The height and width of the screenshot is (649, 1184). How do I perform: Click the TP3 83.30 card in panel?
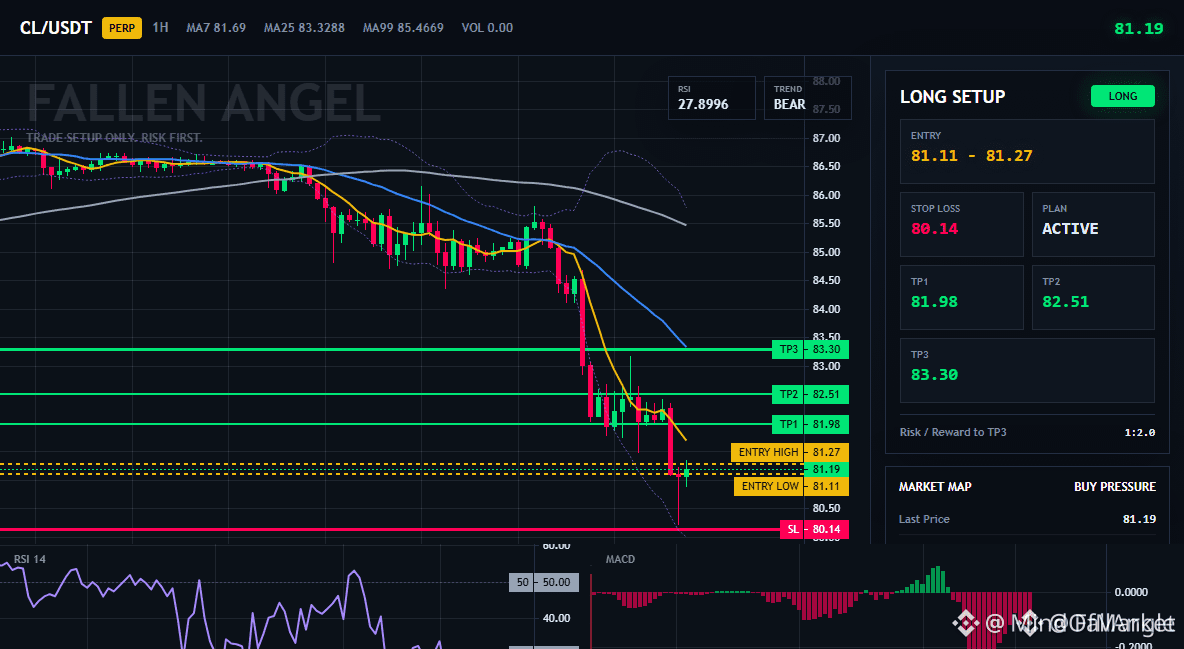point(1027,370)
